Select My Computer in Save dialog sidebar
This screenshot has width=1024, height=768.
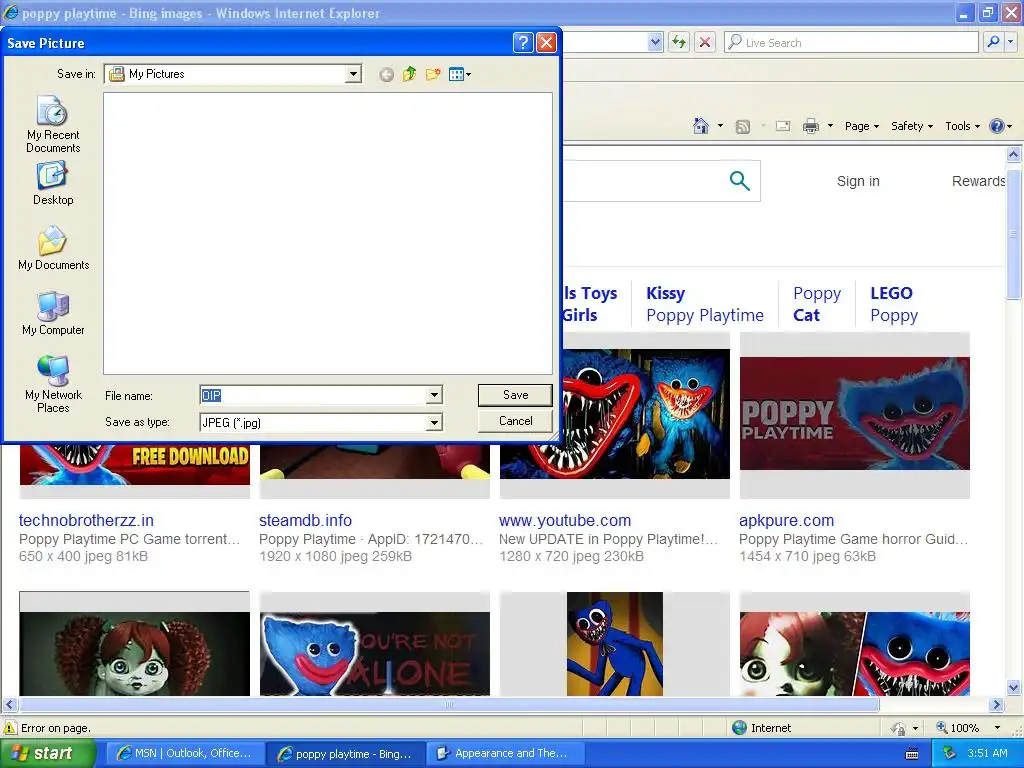[x=53, y=313]
